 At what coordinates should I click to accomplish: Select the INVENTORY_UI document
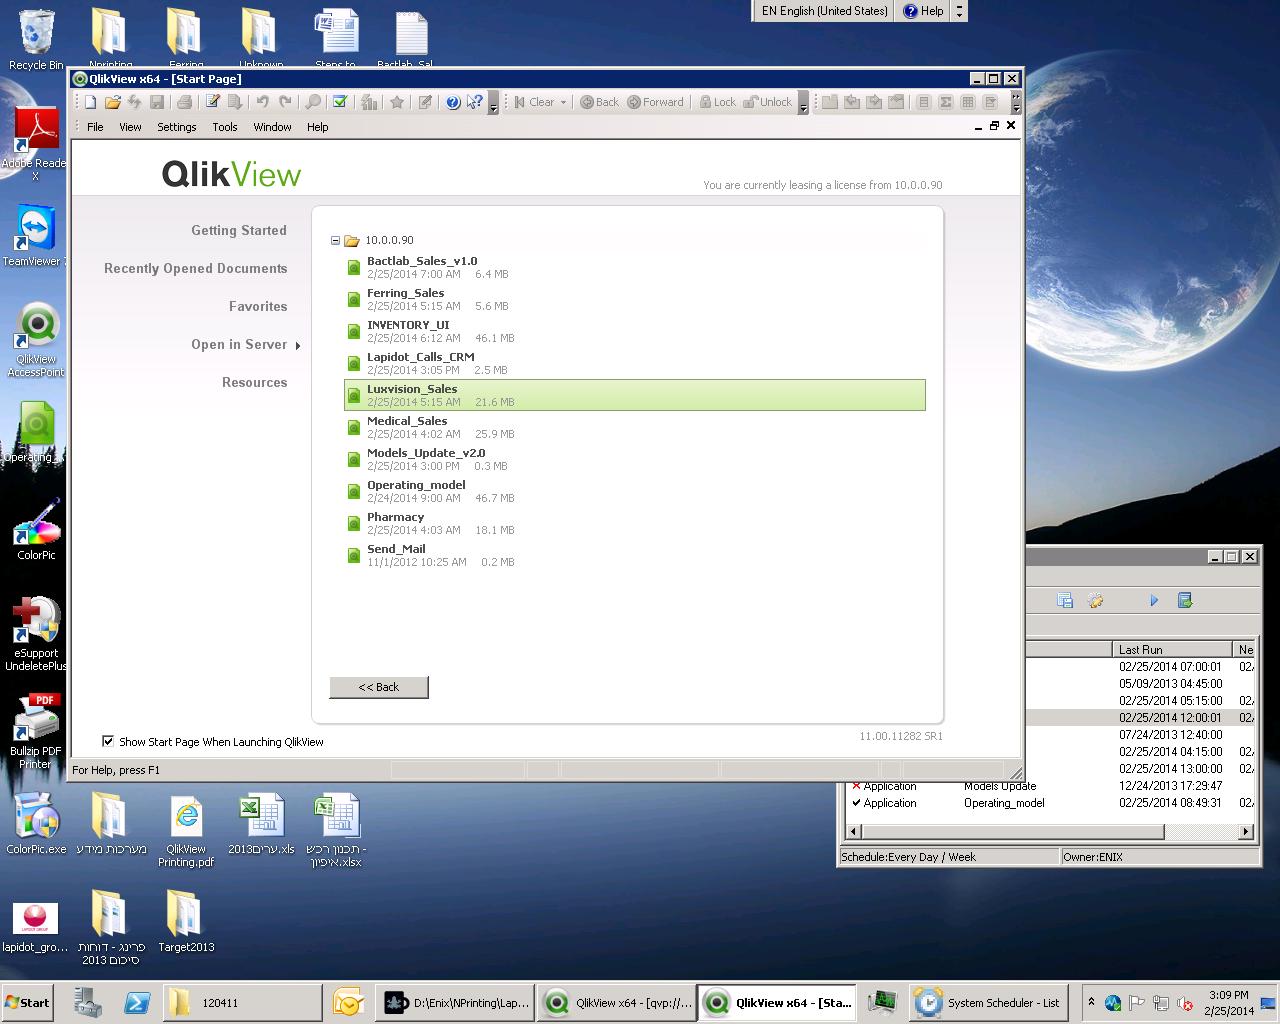click(634, 331)
